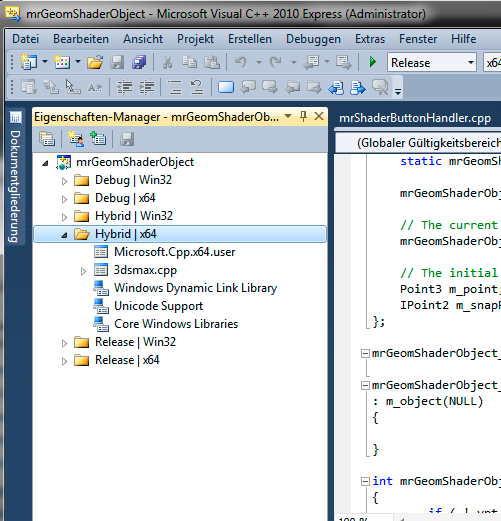The height and width of the screenshot is (521, 501).
Task: Click the Open File folder icon
Action: point(95,62)
